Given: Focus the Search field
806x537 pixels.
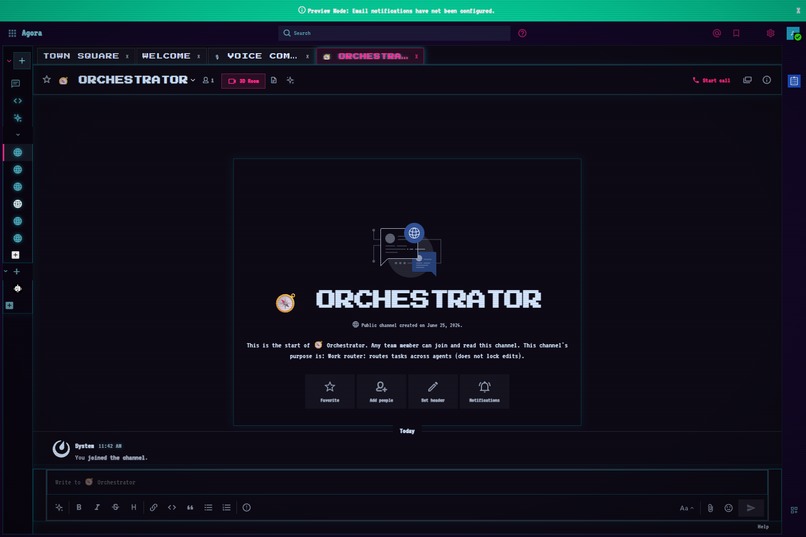Looking at the screenshot, I should coord(394,33).
